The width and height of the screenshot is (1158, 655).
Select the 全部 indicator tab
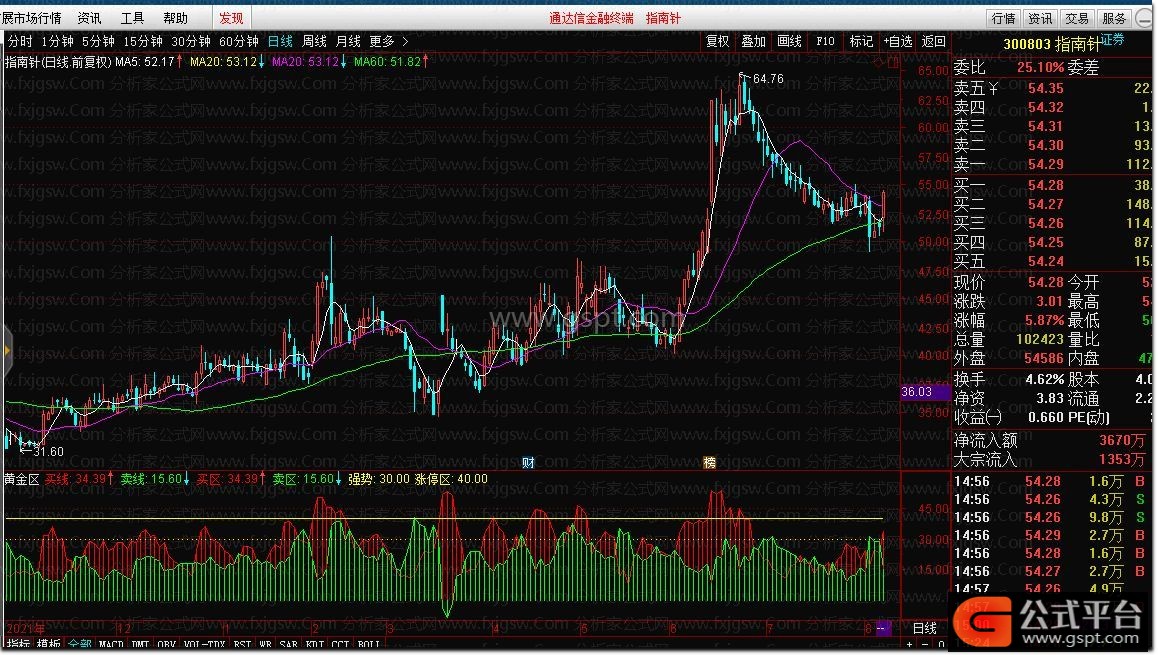point(79,644)
